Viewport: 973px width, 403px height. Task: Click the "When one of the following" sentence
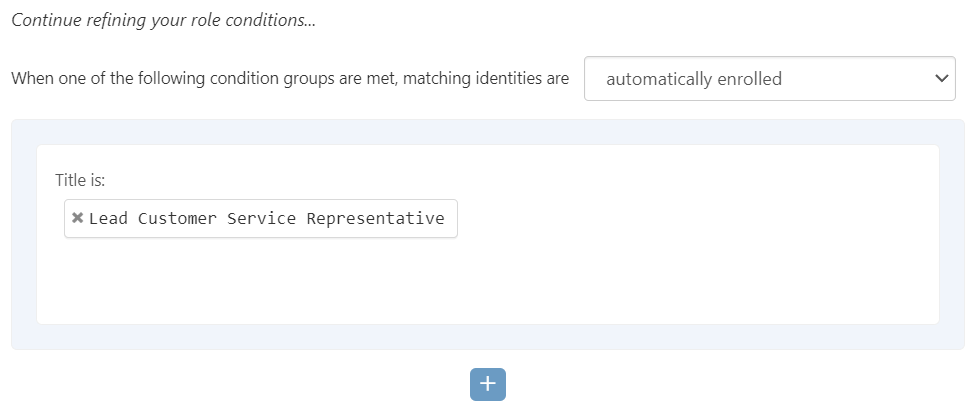point(120,79)
